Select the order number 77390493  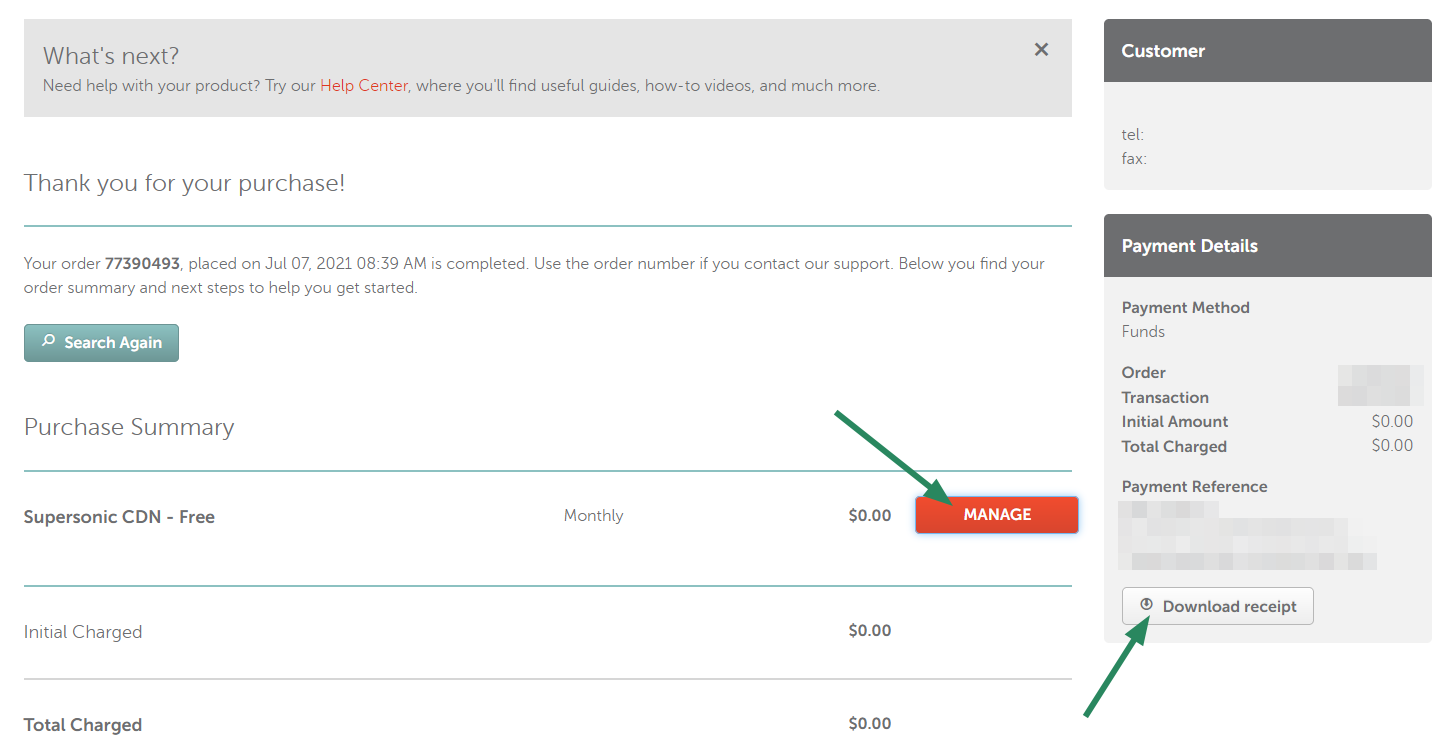click(142, 264)
